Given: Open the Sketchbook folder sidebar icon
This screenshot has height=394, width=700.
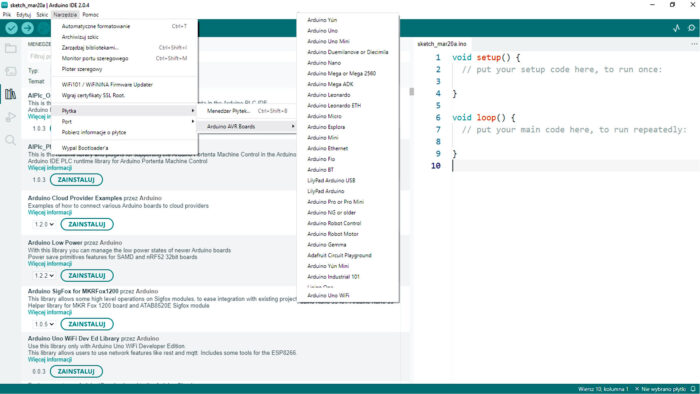Looking at the screenshot, I should point(11,48).
